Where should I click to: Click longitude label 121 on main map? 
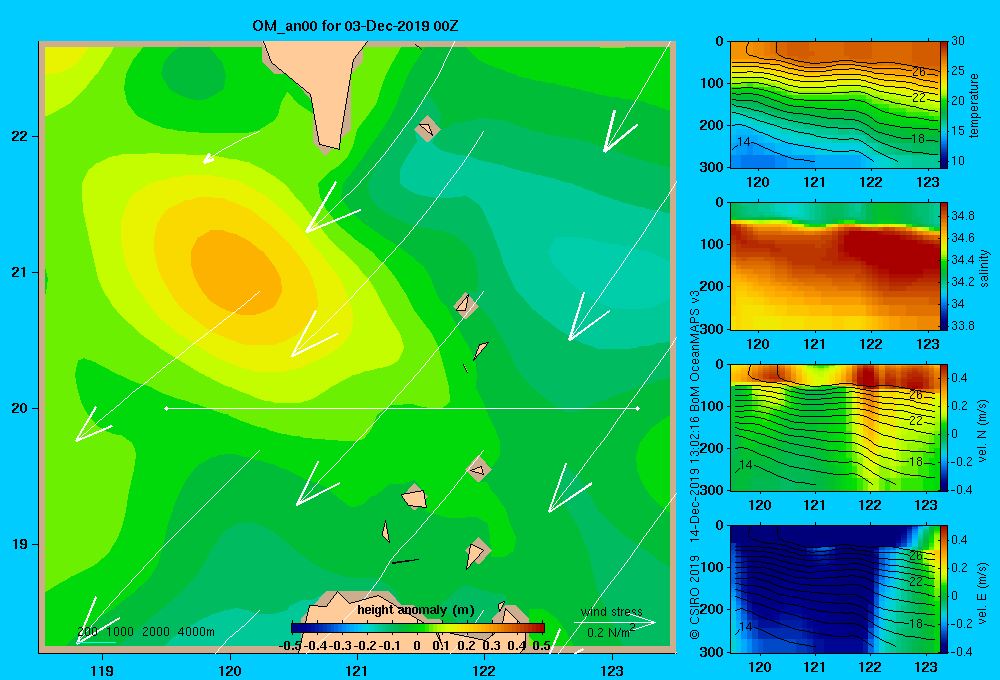pyautogui.click(x=357, y=670)
